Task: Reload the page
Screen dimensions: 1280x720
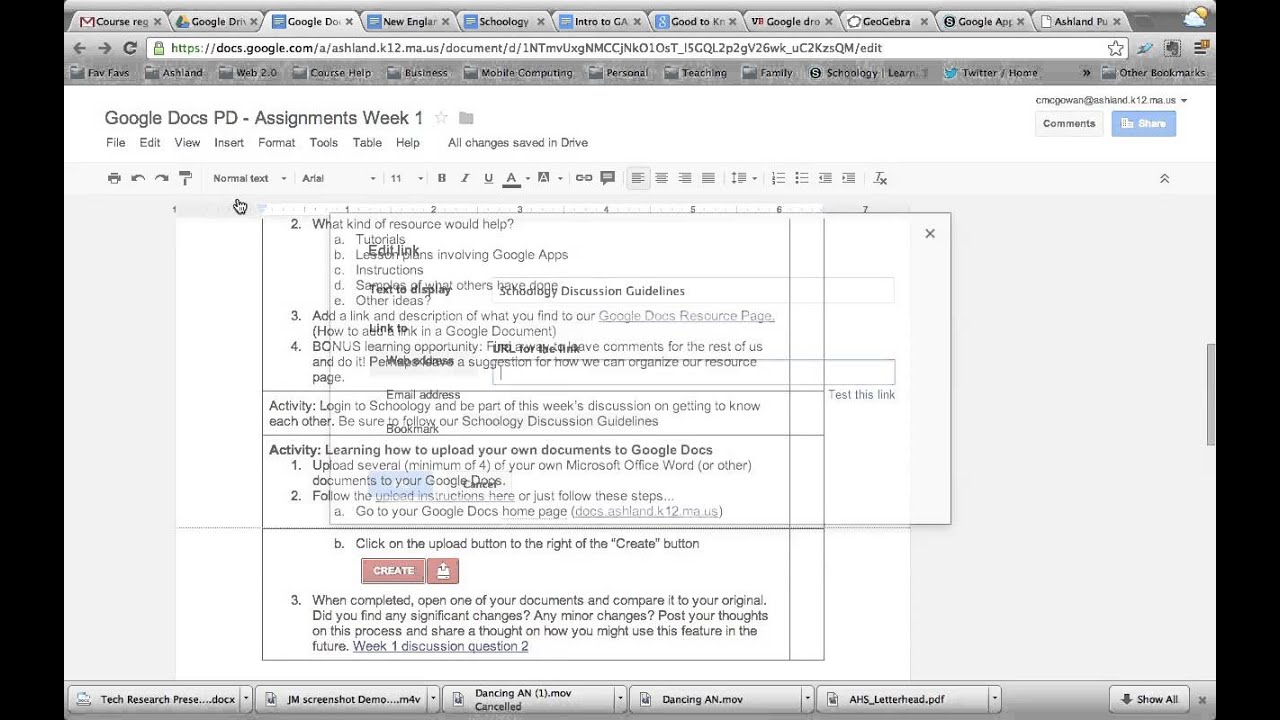Action: point(130,48)
